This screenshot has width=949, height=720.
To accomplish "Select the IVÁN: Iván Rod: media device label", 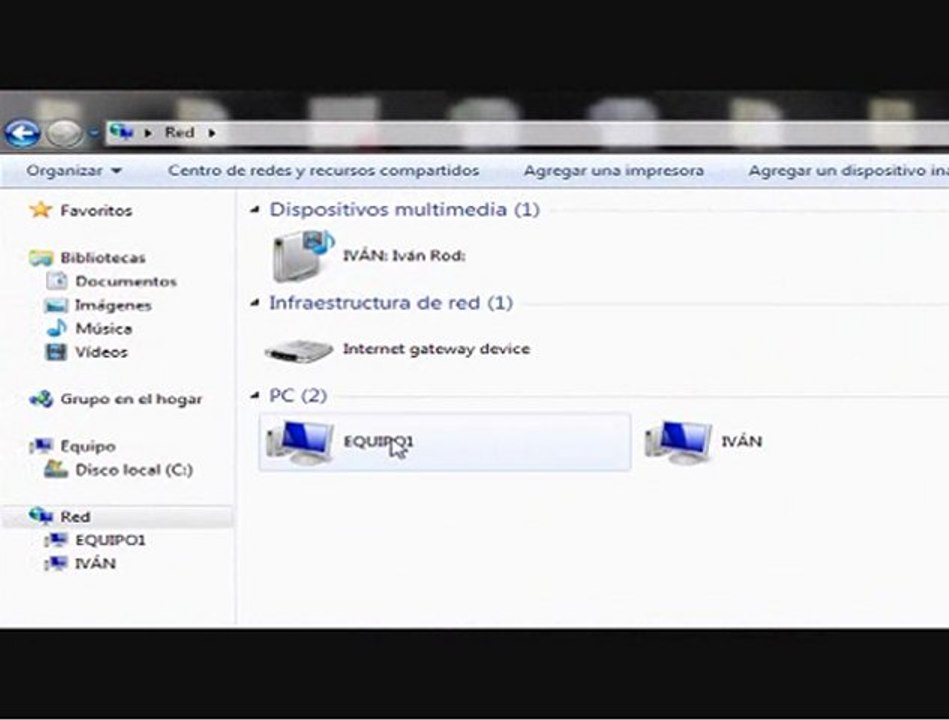I will pyautogui.click(x=404, y=256).
